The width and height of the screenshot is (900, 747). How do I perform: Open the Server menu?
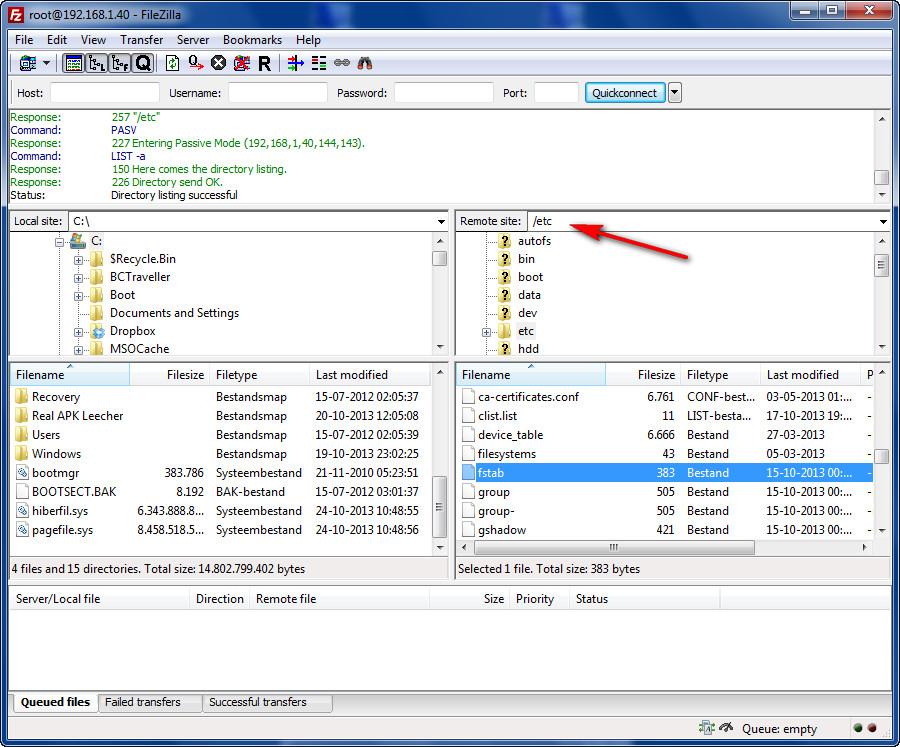click(193, 40)
